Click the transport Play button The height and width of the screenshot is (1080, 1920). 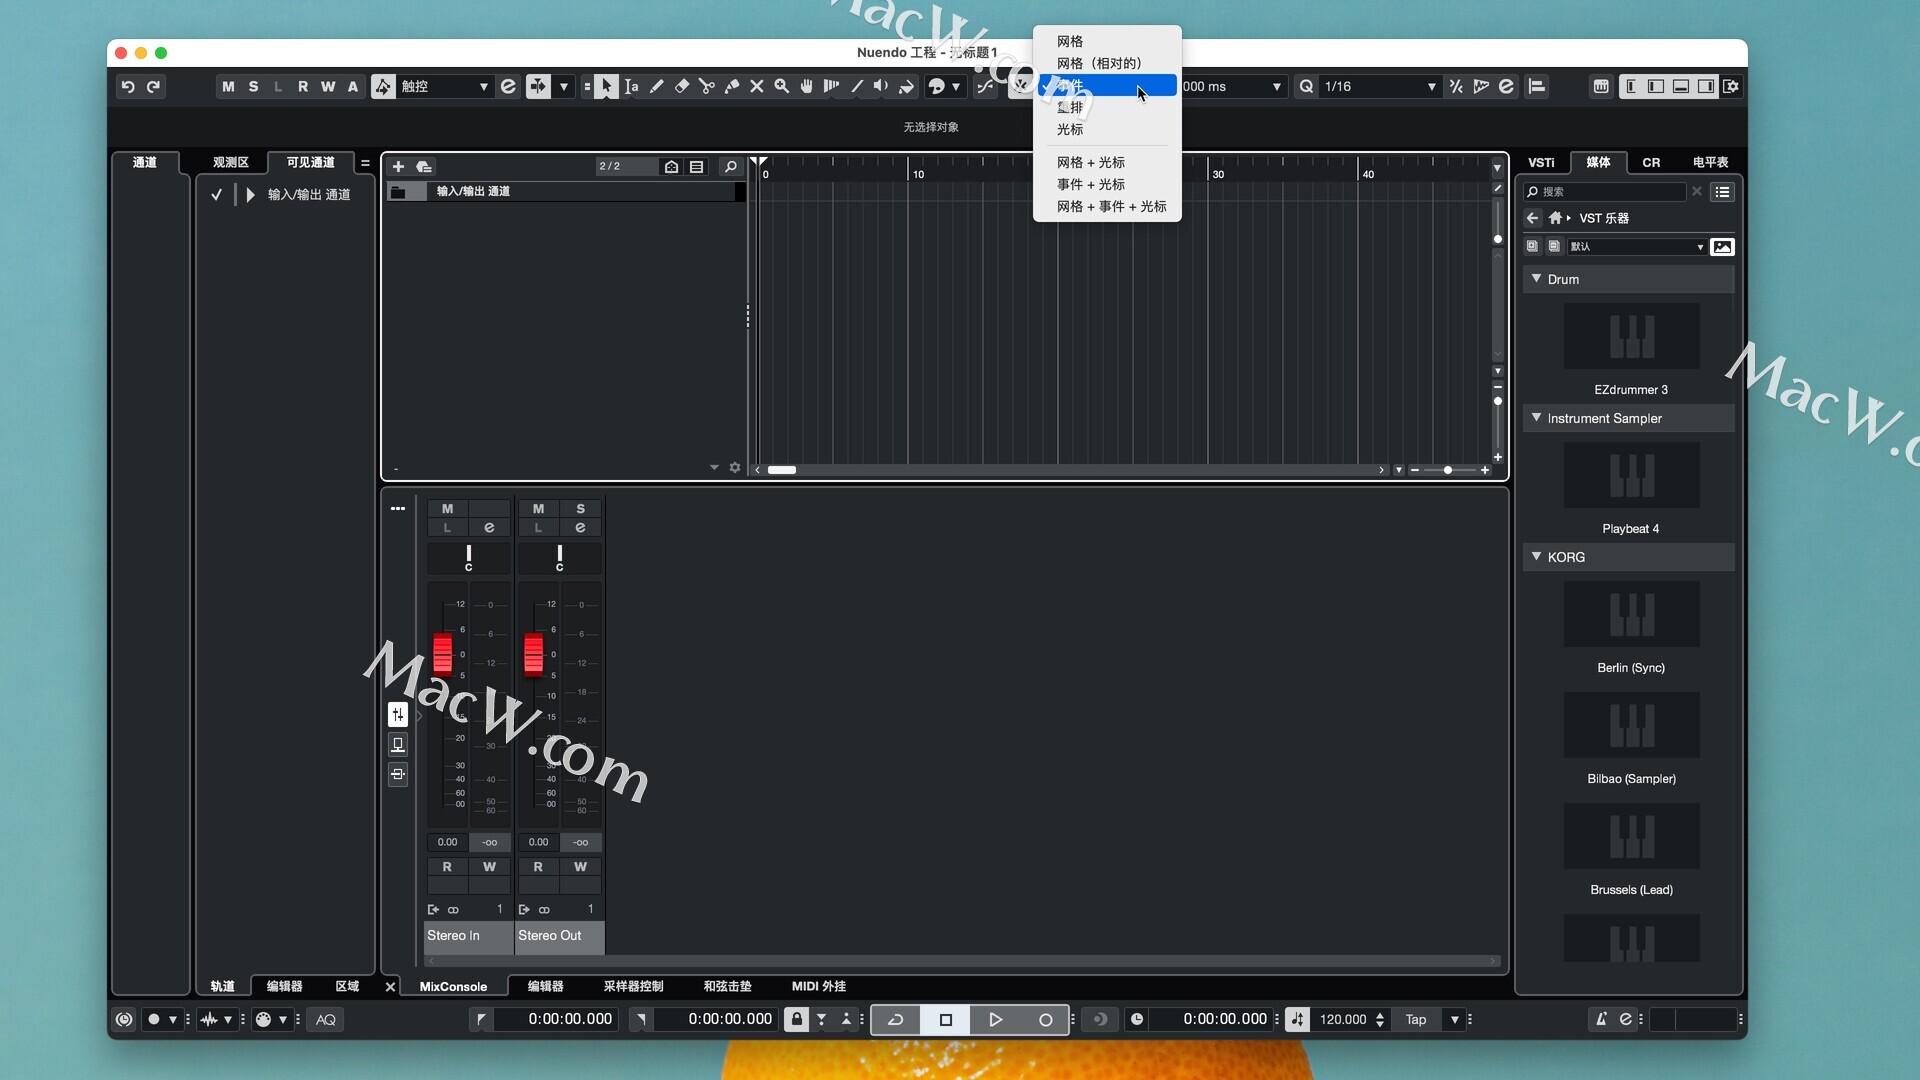click(x=995, y=1020)
